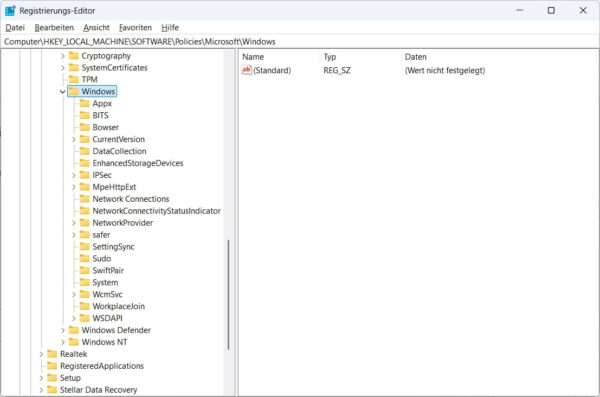Screen dimensions: 600x397
Task: Select the Stellar Data Recovery key
Action: coord(98,390)
